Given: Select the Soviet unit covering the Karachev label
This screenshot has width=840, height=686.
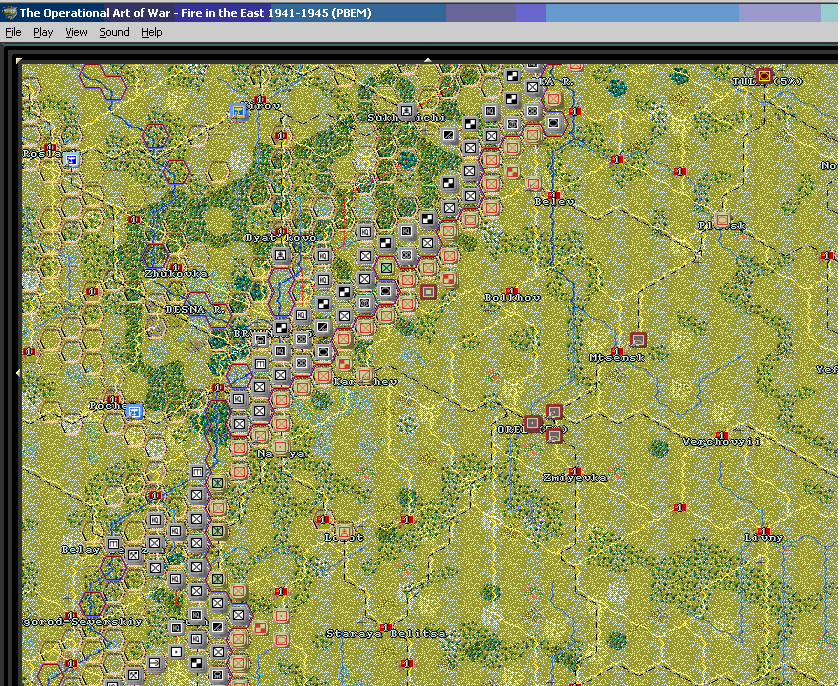Looking at the screenshot, I should 365,375.
